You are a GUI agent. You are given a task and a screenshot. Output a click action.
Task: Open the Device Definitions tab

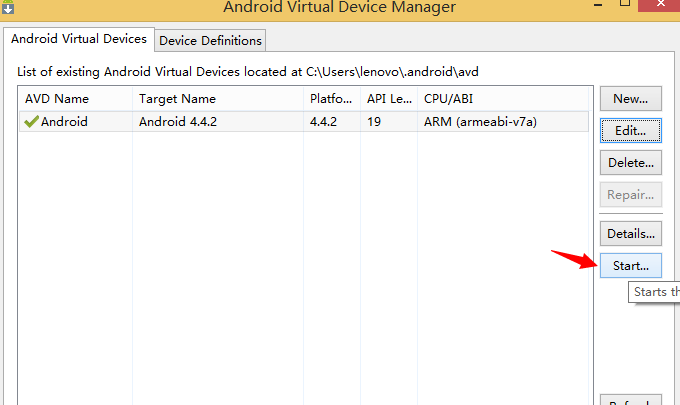click(210, 40)
